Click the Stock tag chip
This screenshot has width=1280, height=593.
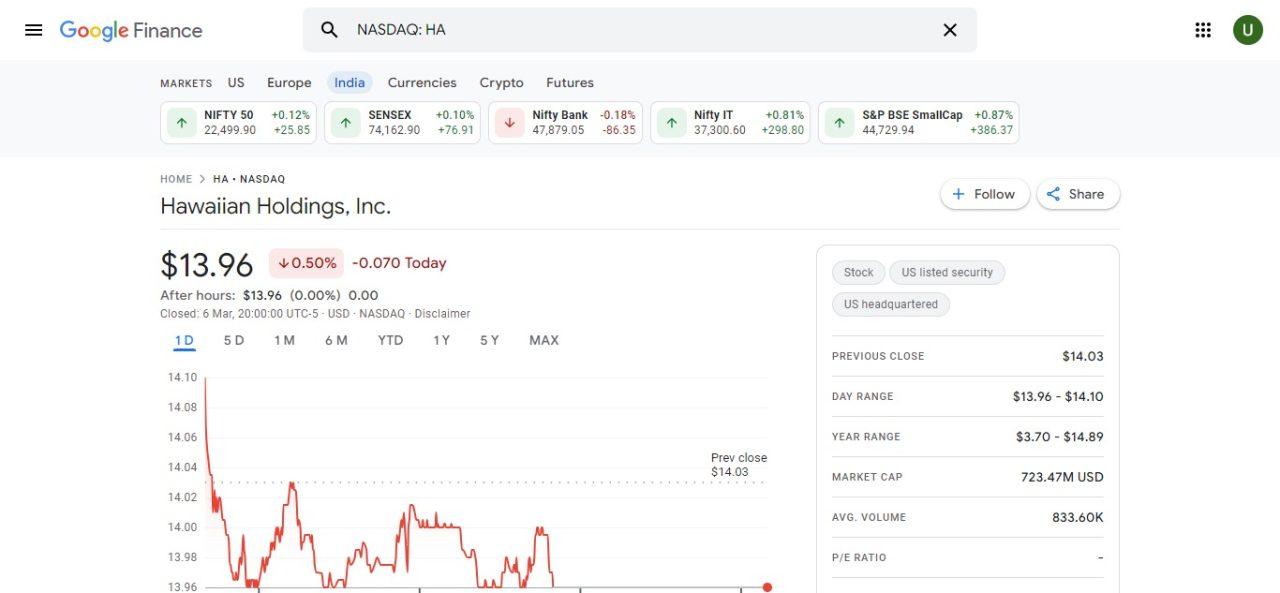coord(858,272)
